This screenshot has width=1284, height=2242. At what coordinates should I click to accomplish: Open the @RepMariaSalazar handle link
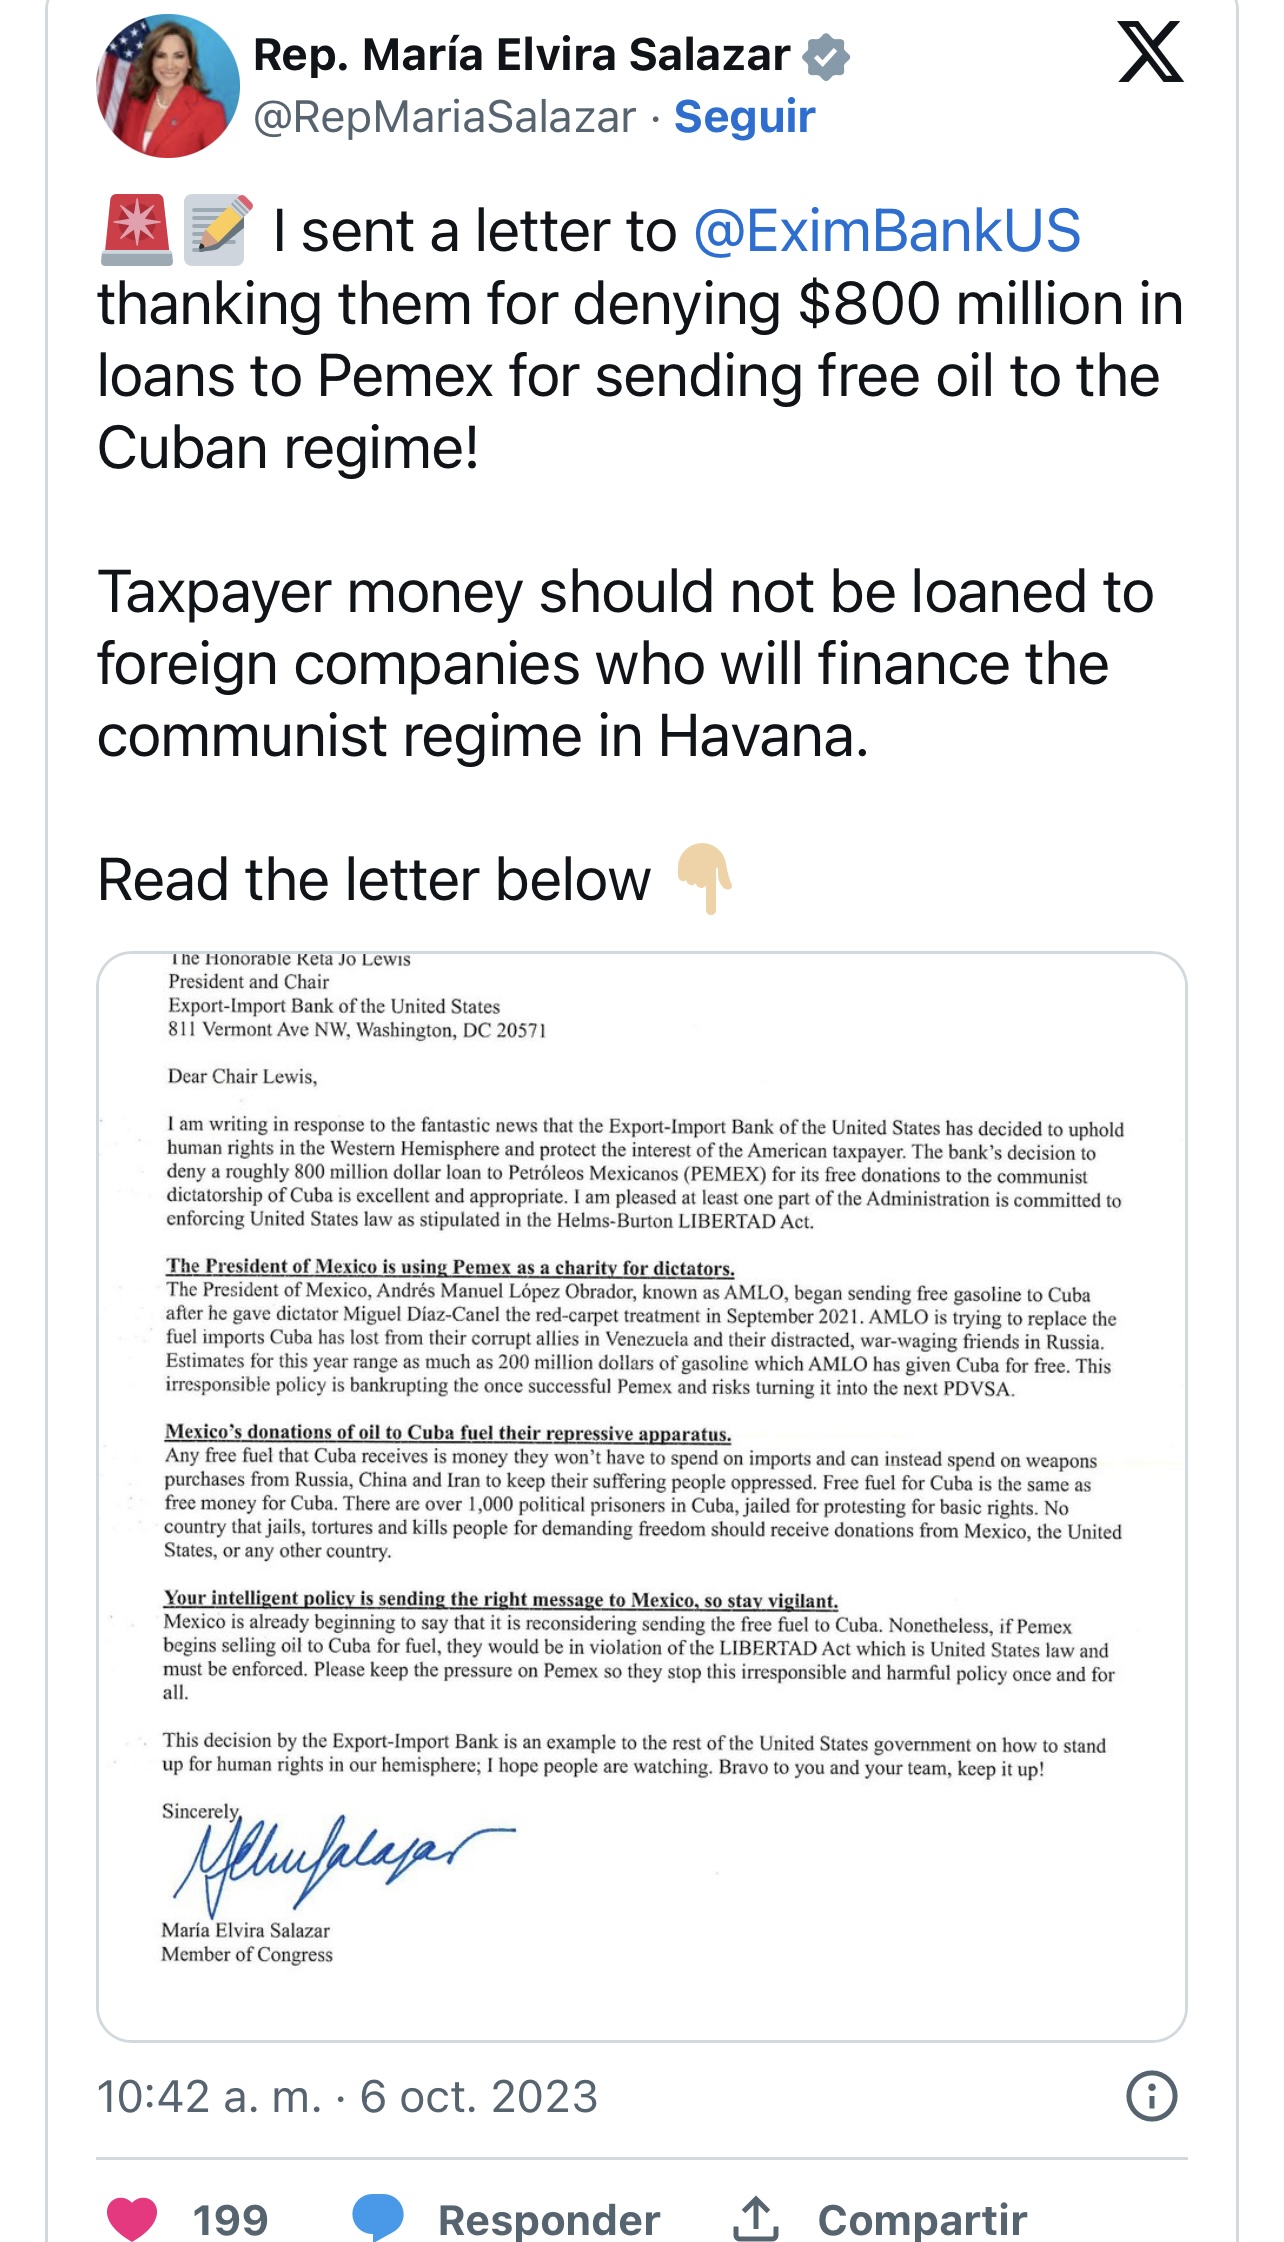(x=445, y=117)
